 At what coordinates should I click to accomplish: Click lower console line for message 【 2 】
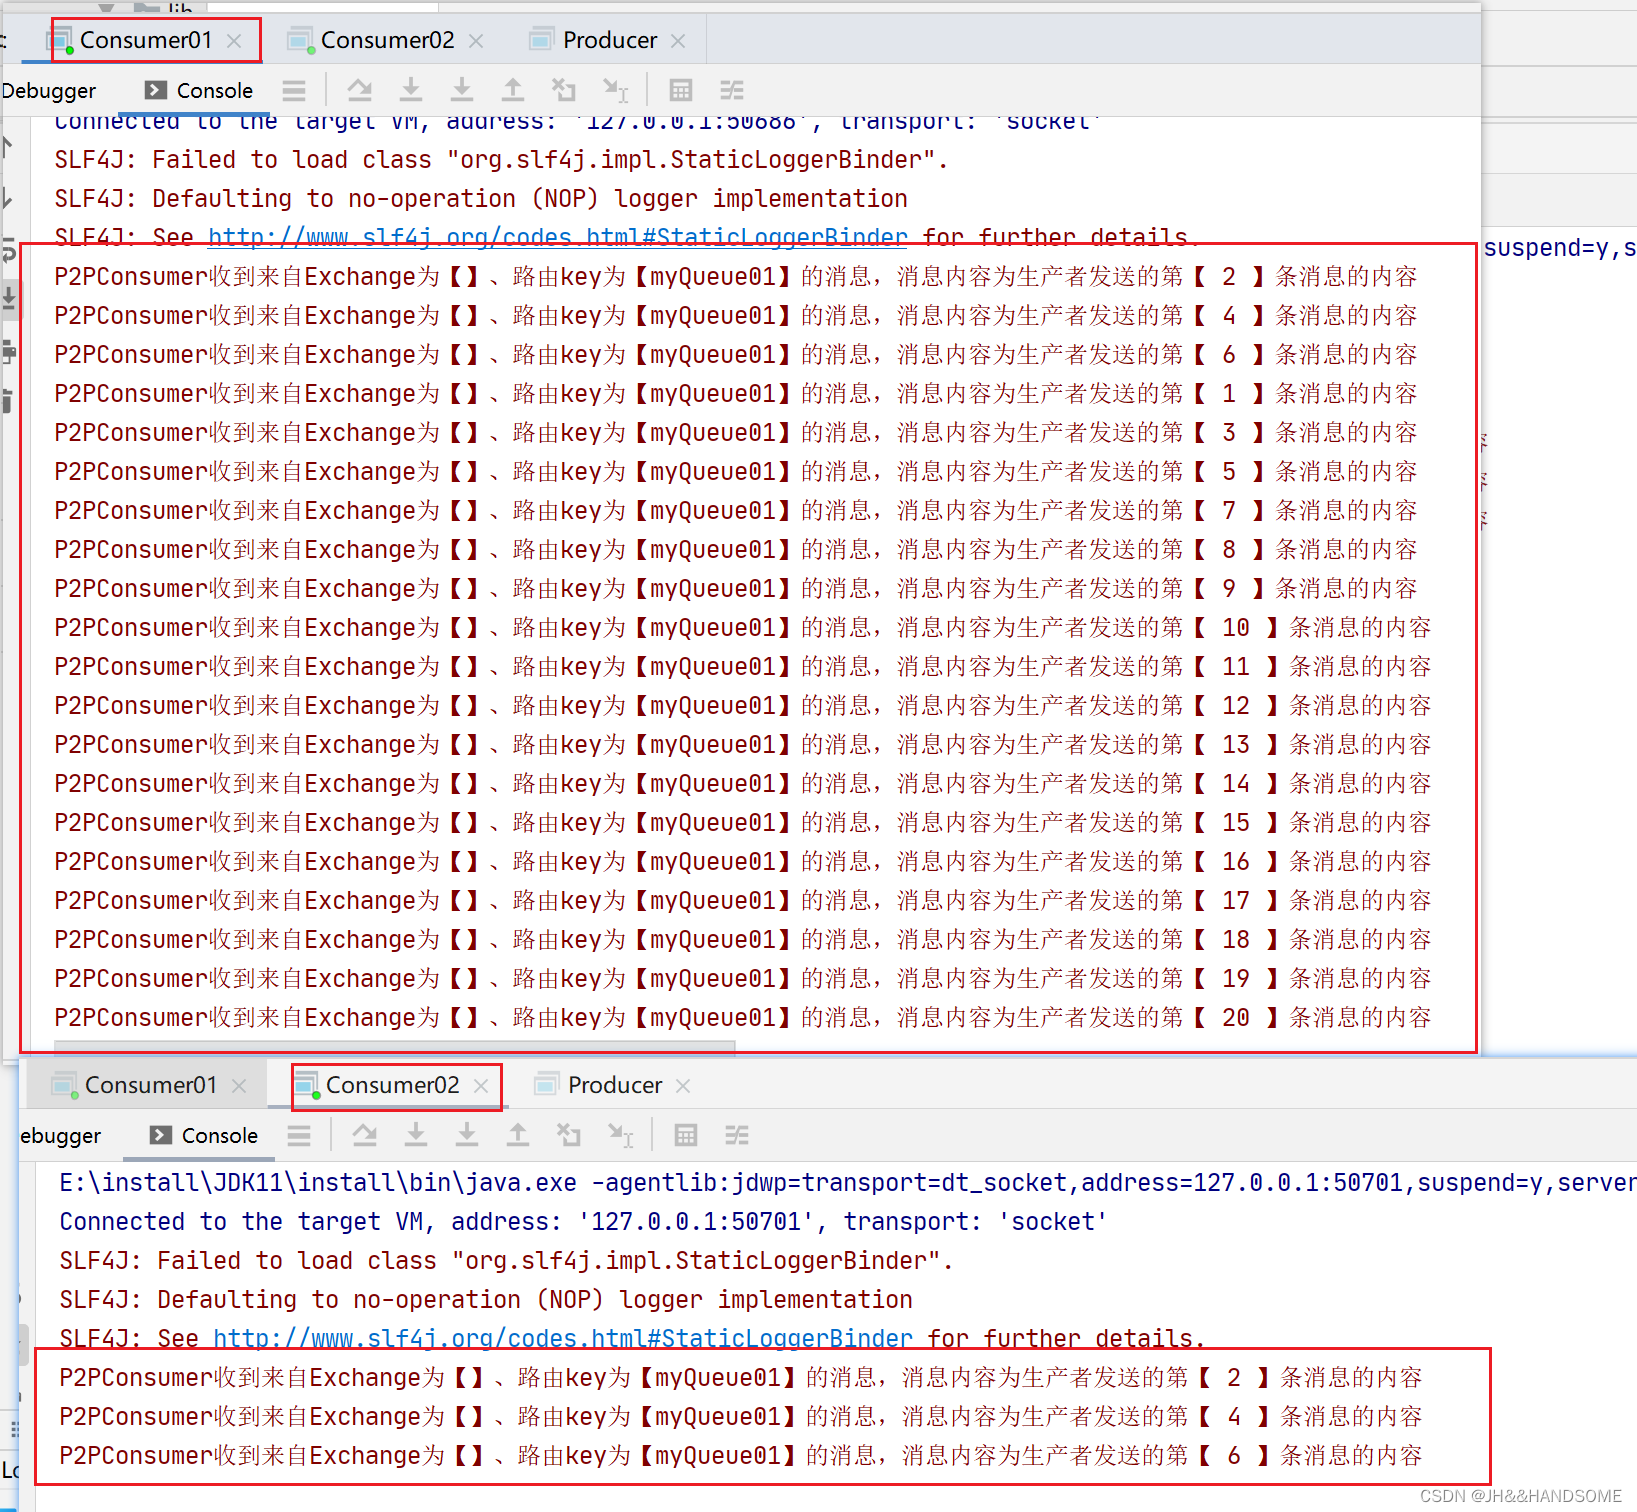[741, 1378]
